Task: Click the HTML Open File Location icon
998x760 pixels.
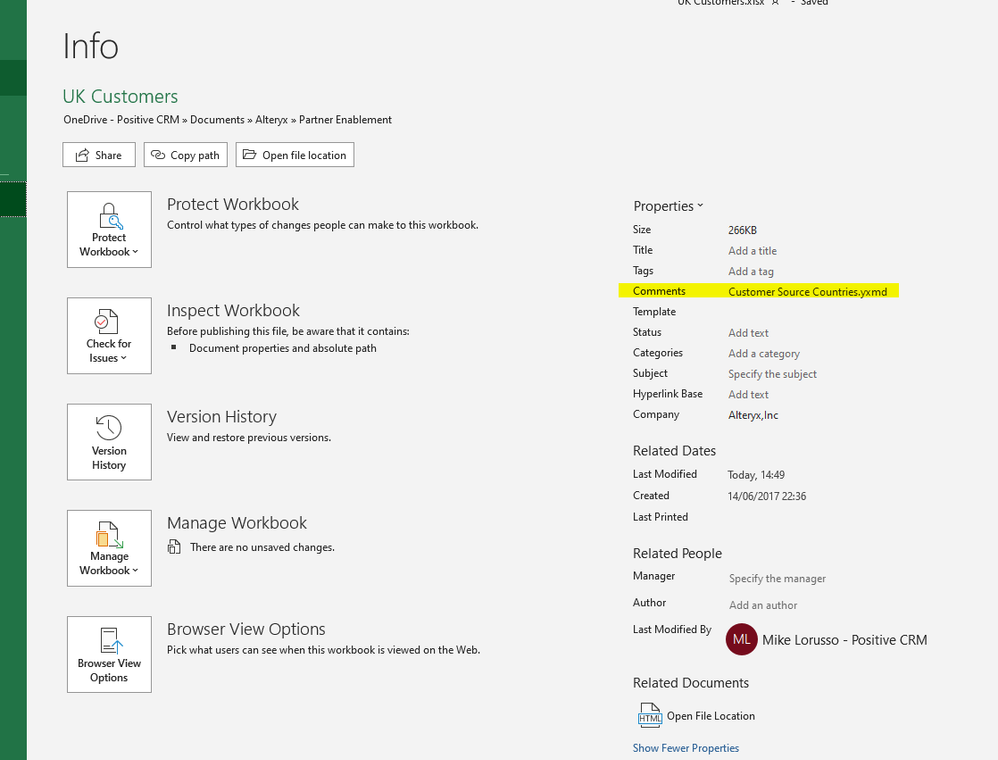Action: 649,715
